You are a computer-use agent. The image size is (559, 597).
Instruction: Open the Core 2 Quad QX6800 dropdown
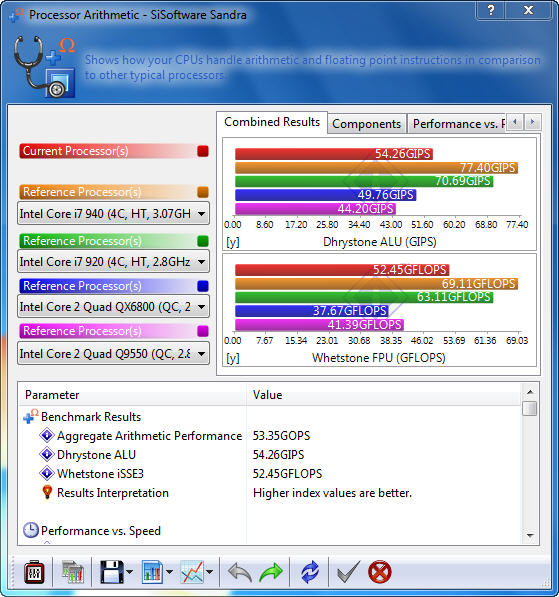[x=113, y=306]
